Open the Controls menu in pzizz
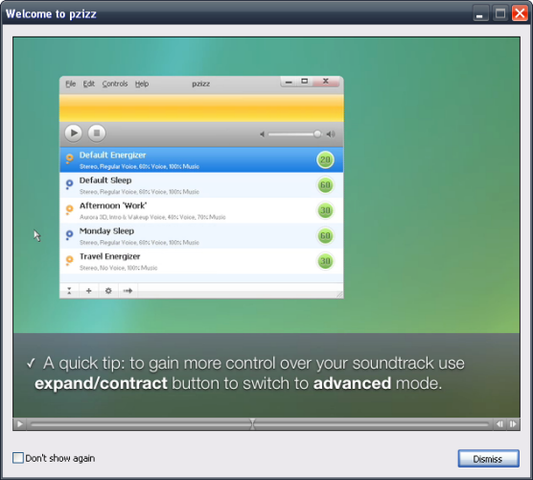This screenshot has width=533, height=480. pos(115,84)
